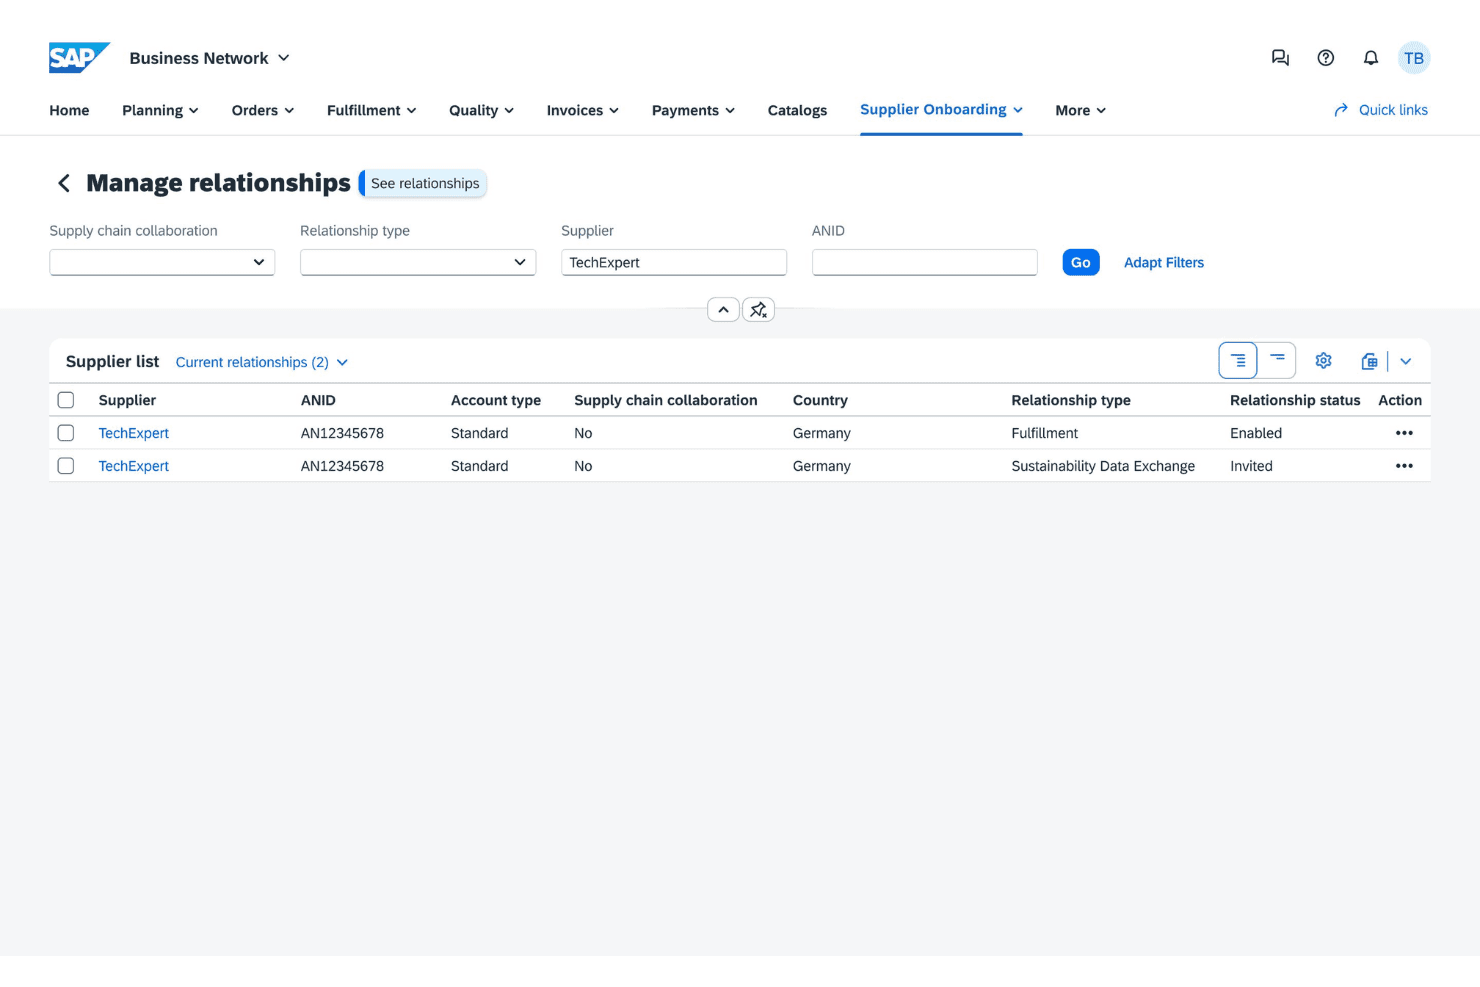Open TechExpert link in the Invited row
This screenshot has height=987, width=1480.
[134, 466]
